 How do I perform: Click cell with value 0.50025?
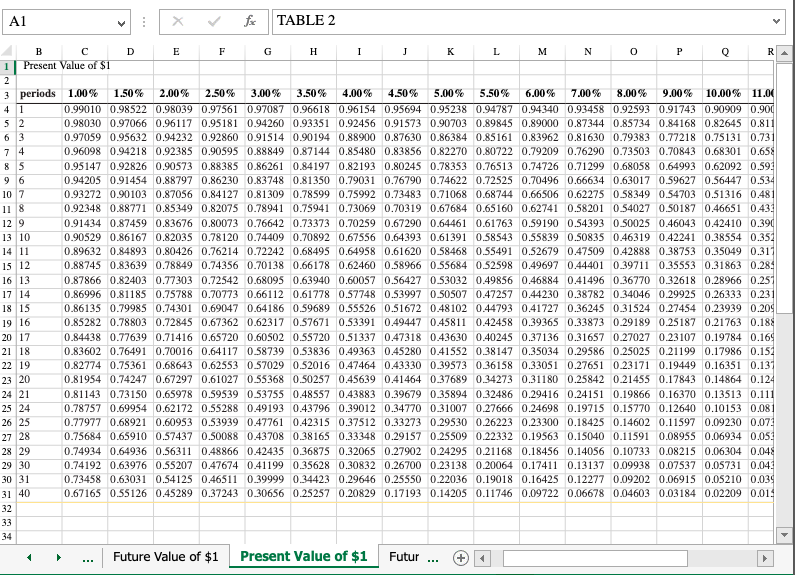tap(634, 223)
